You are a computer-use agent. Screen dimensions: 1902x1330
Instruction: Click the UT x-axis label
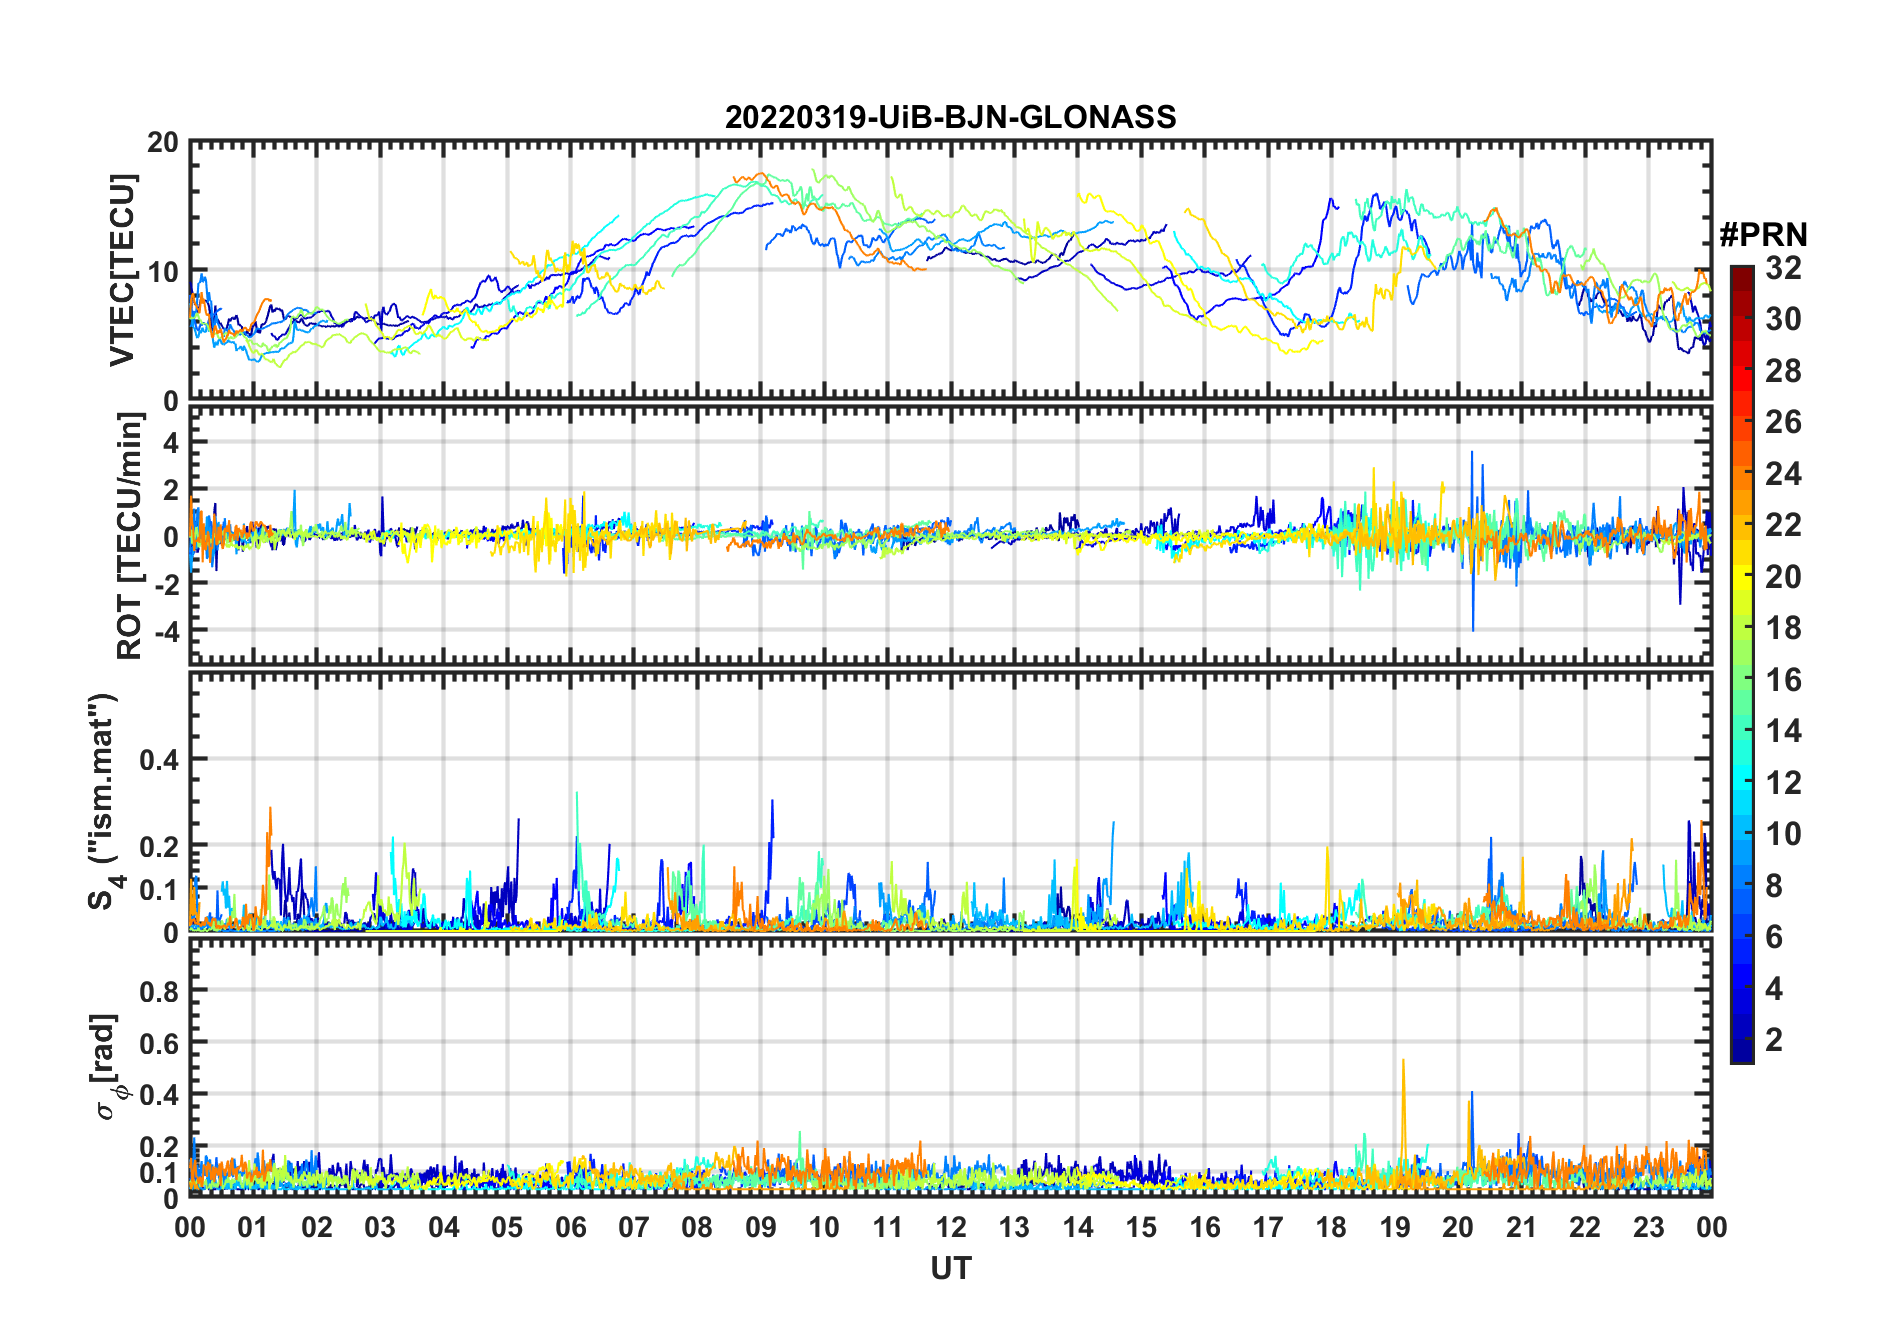[950, 1268]
